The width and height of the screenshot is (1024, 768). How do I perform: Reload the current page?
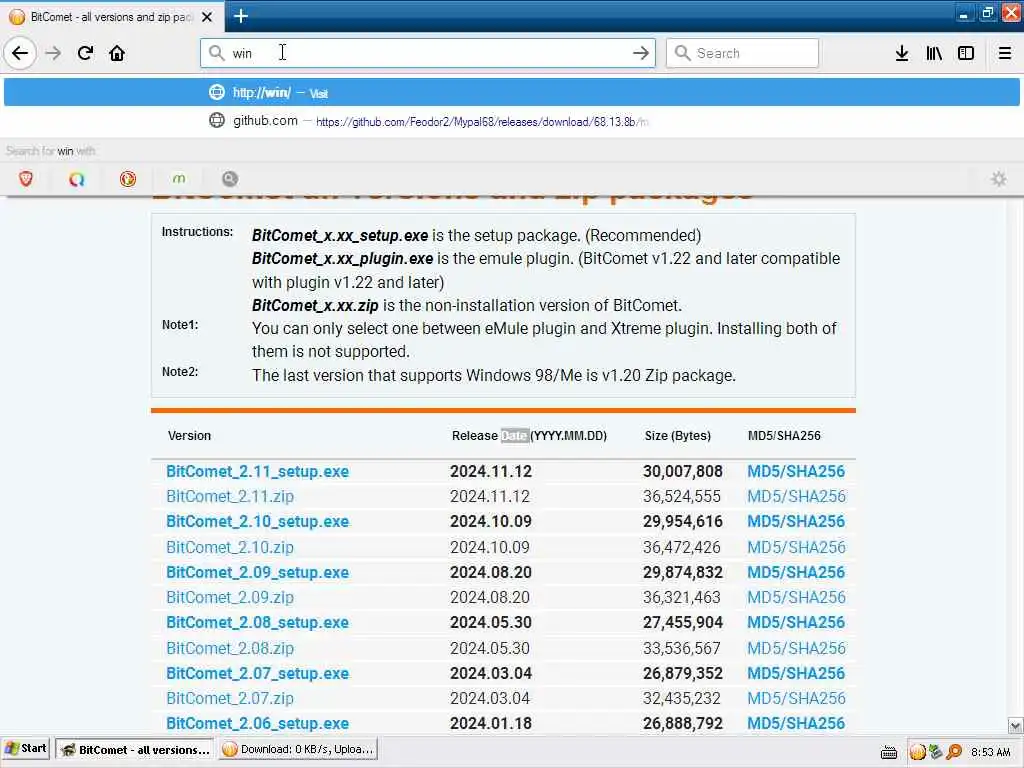(x=85, y=53)
